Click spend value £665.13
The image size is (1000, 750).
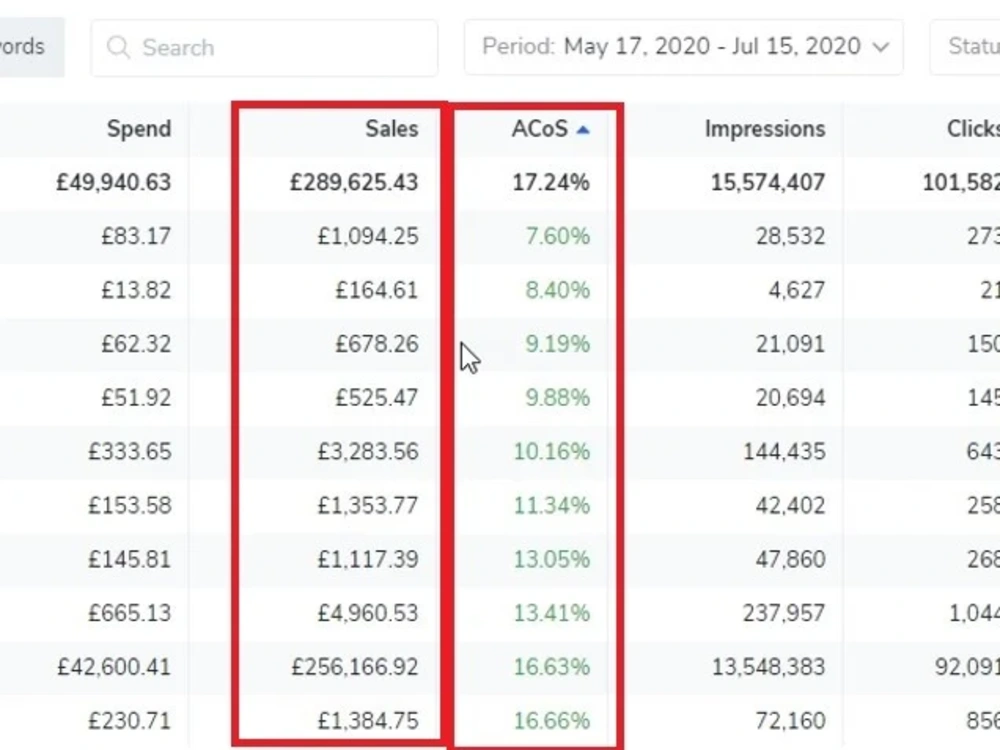coord(129,614)
